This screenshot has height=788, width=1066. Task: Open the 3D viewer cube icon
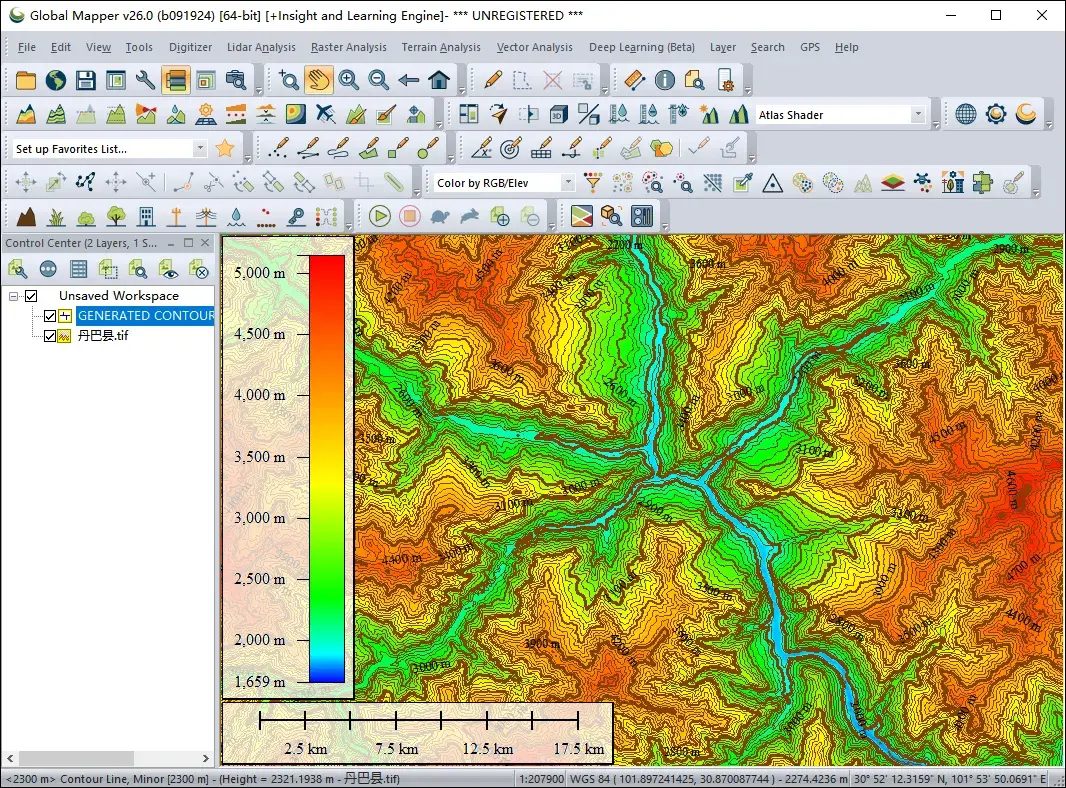(559, 115)
